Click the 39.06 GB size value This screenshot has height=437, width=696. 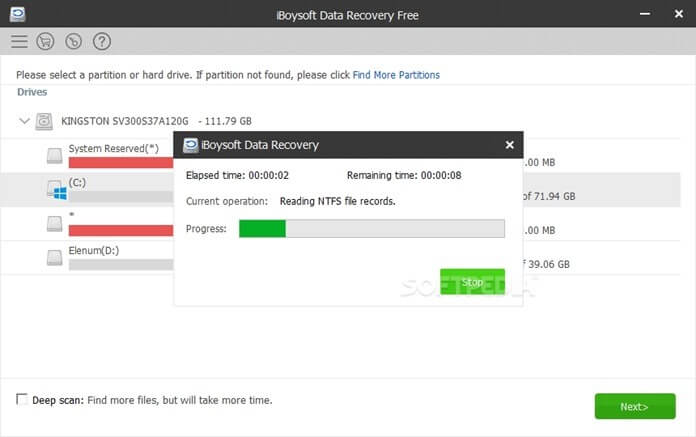pos(549,264)
